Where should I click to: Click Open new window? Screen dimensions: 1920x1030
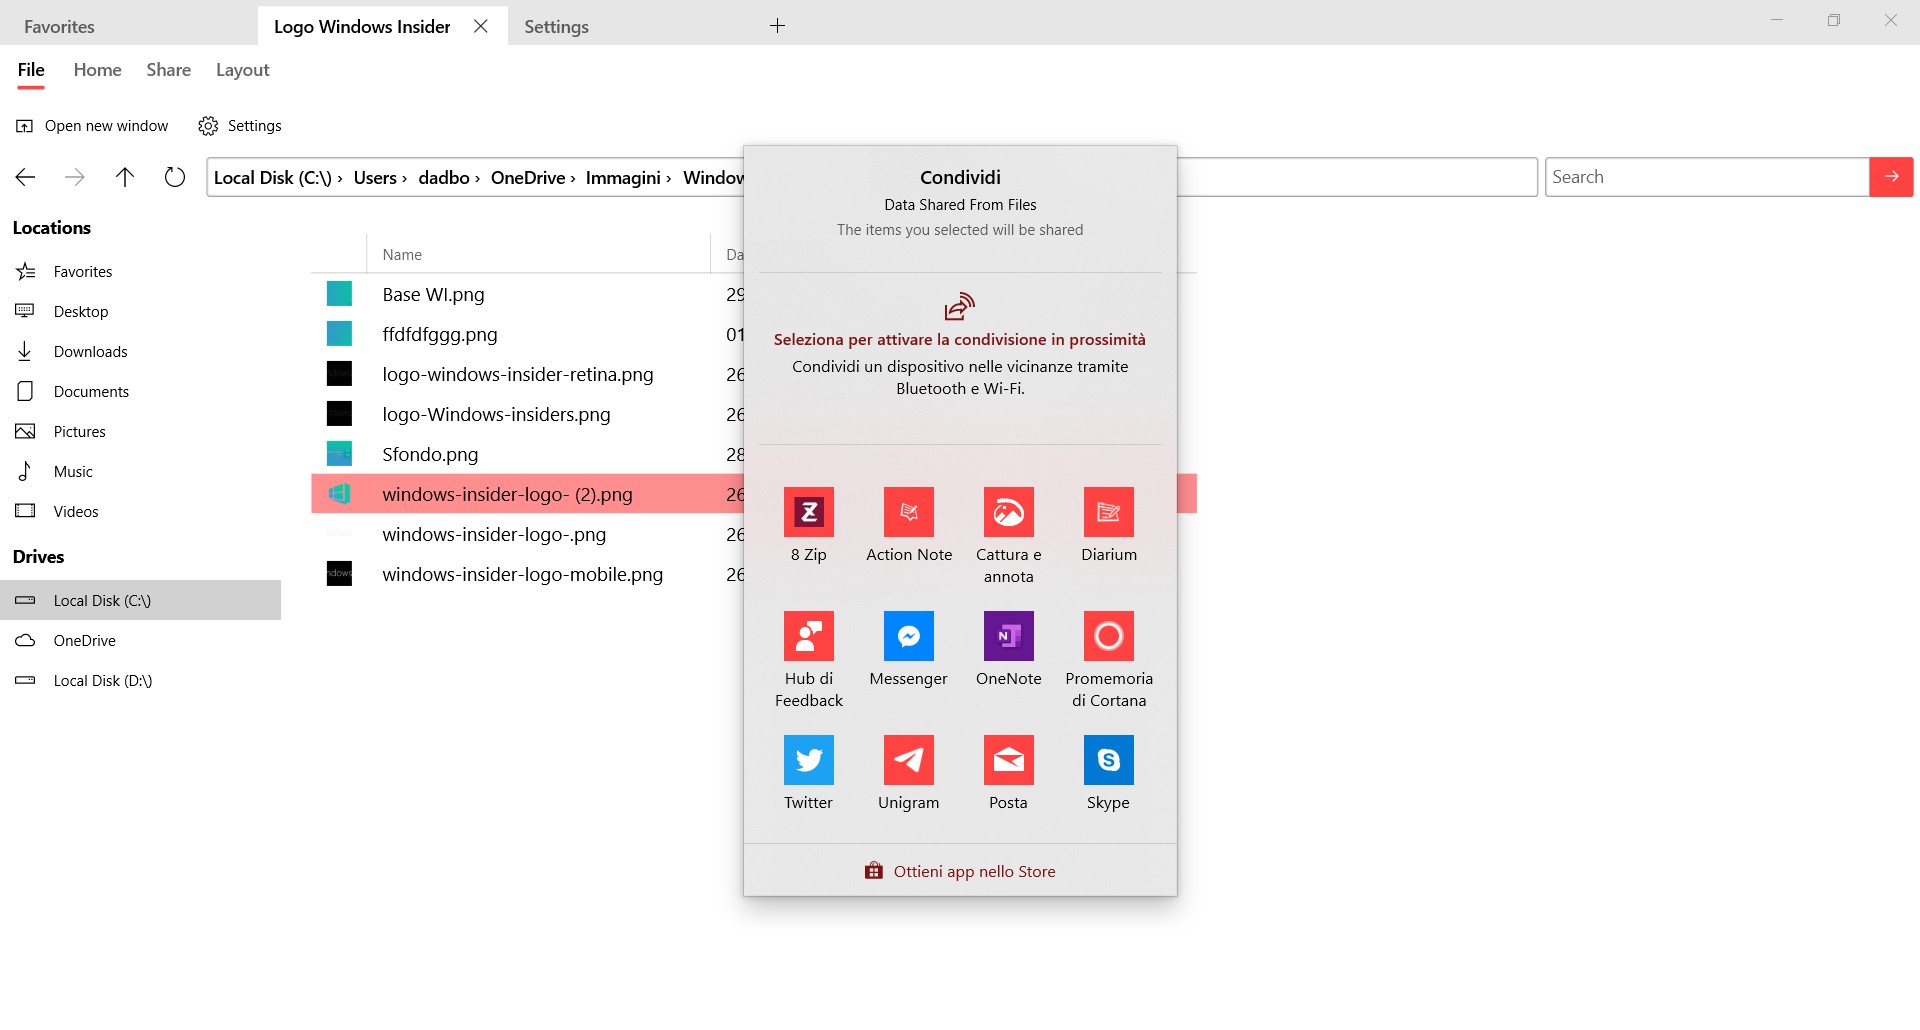(x=92, y=126)
